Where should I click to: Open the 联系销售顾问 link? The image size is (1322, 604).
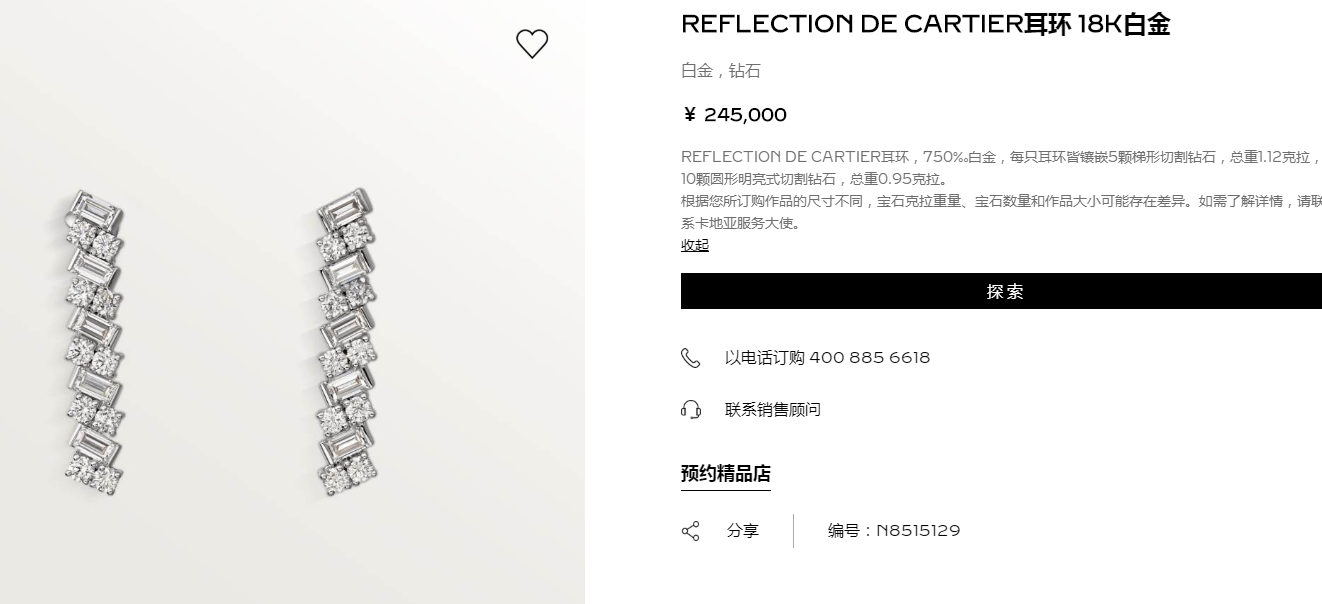click(772, 410)
